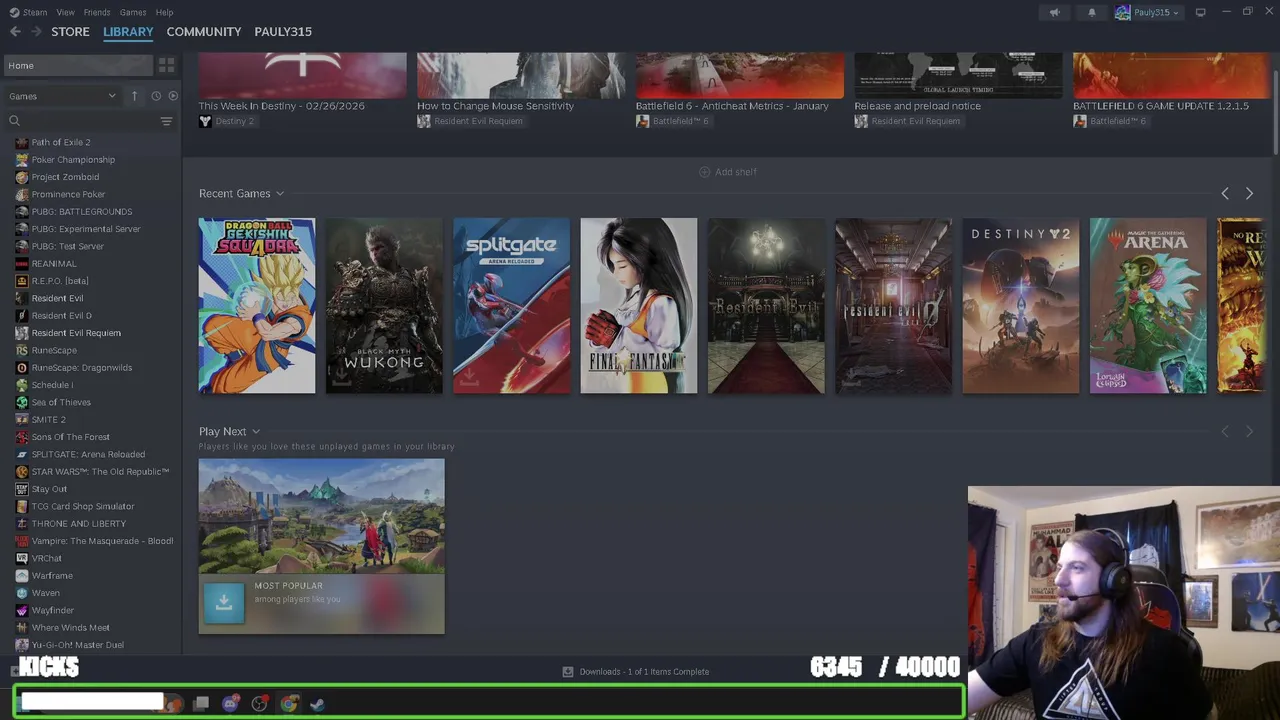Select Warframe in game list

[x=52, y=576]
